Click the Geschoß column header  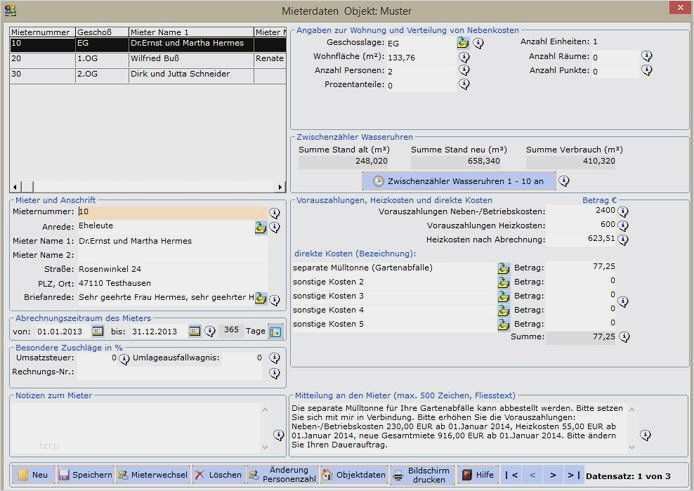[102, 32]
